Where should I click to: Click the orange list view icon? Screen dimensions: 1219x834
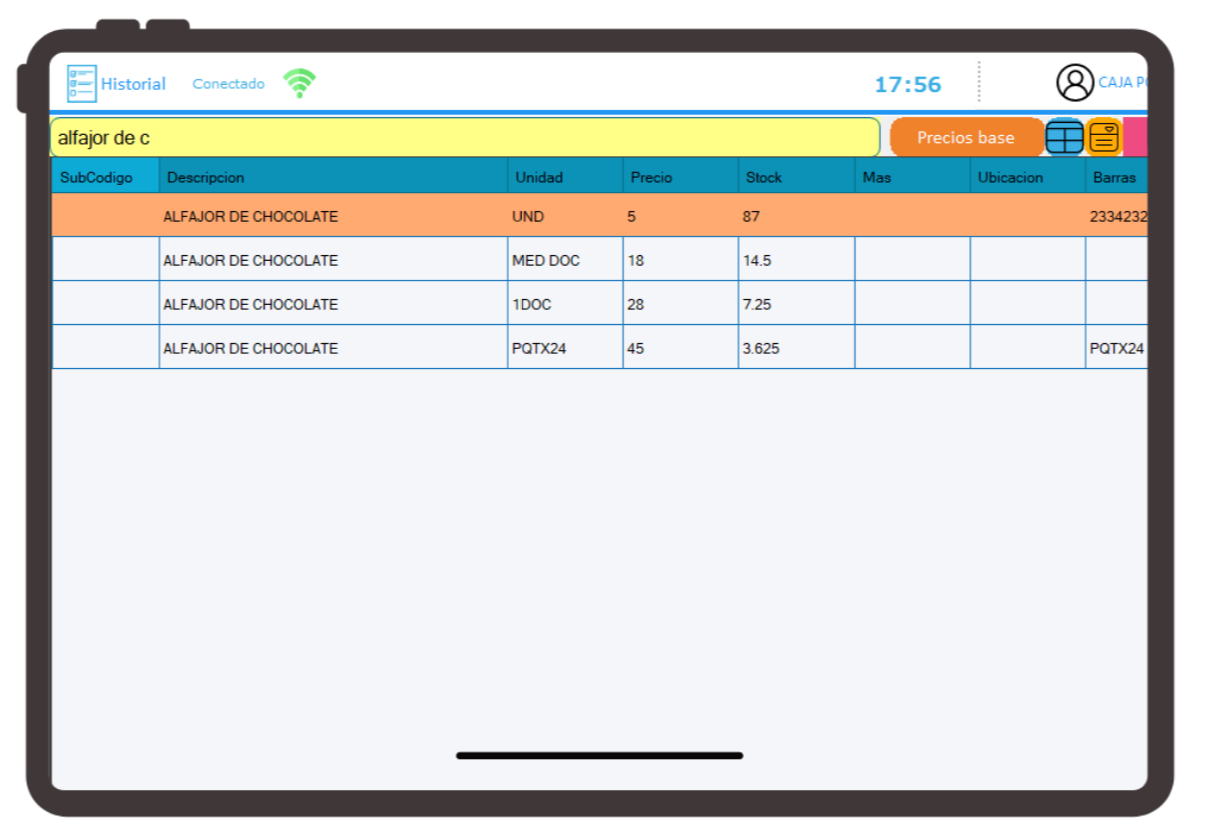coord(1104,138)
